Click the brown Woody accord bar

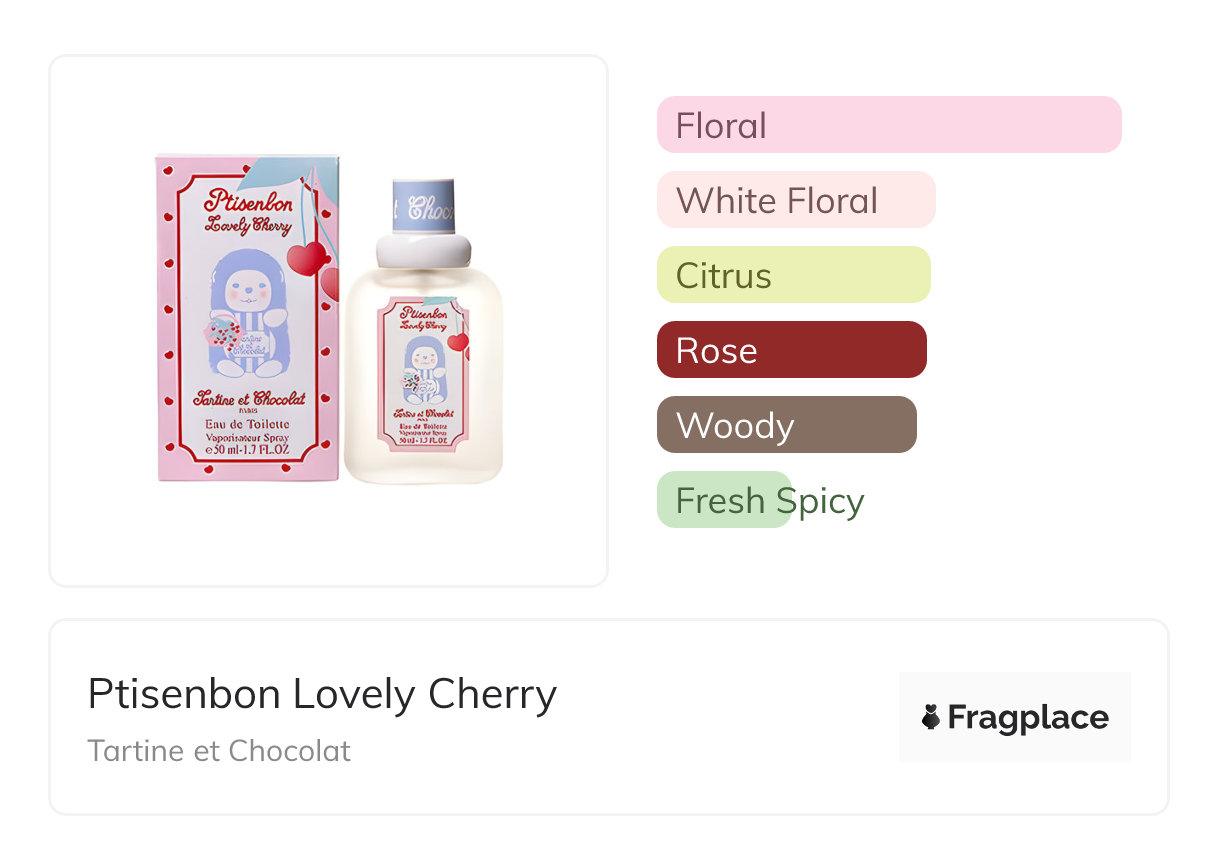click(x=786, y=425)
